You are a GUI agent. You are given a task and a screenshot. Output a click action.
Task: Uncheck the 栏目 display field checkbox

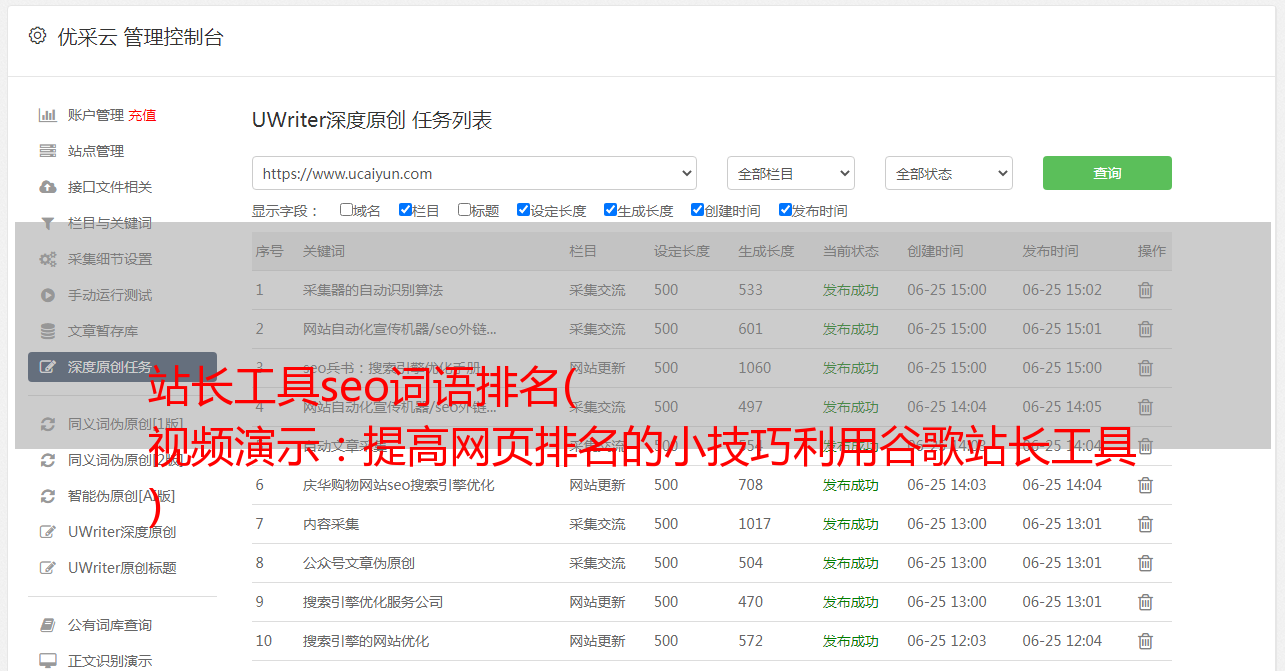(405, 210)
